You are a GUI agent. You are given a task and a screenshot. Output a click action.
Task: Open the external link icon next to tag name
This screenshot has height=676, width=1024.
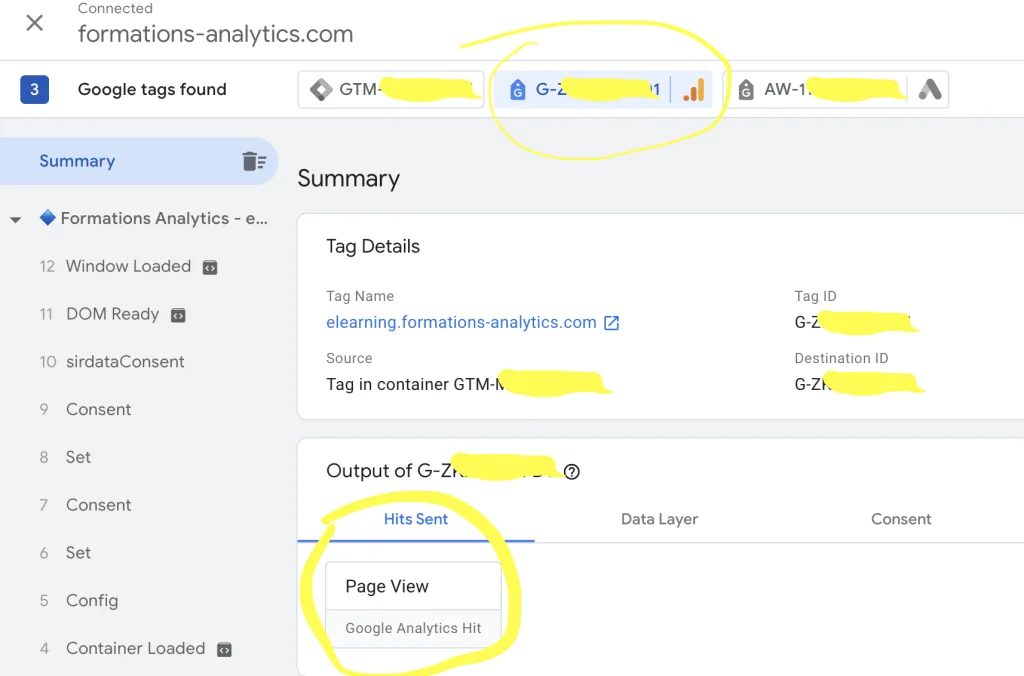(612, 323)
